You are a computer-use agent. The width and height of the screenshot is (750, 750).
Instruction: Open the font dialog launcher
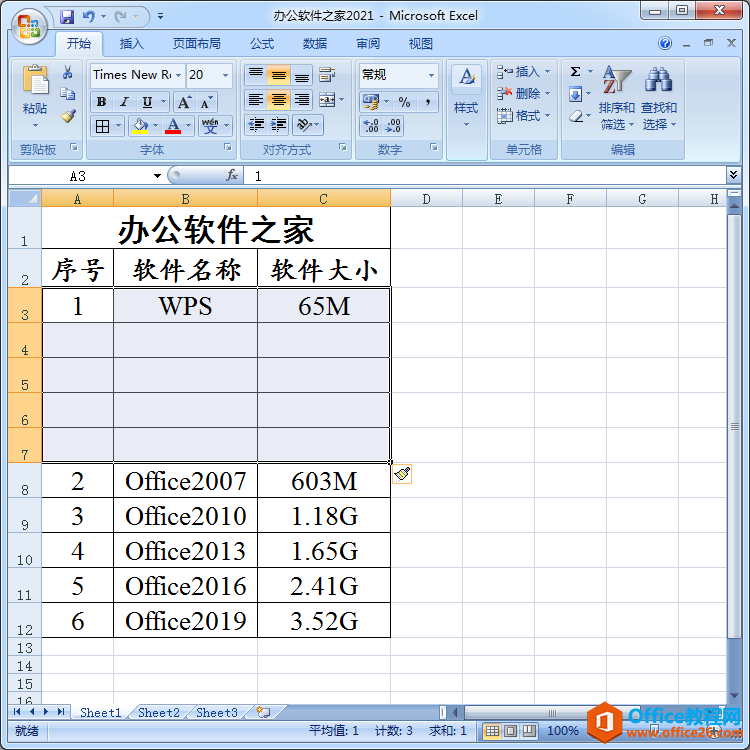coord(228,147)
